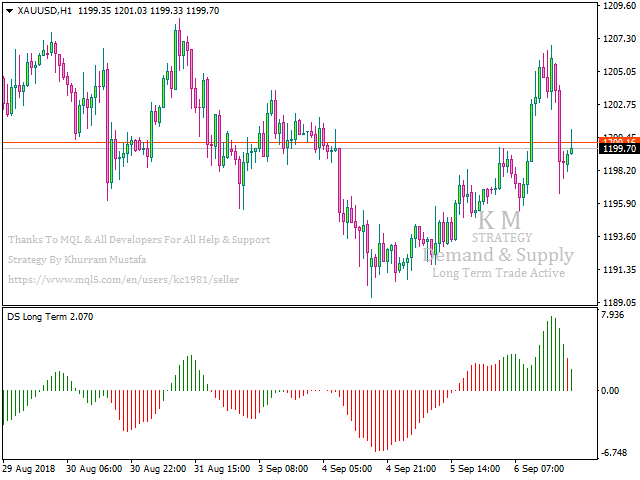Click the 1209.60 price axis label
The width and height of the screenshot is (640, 480).
(619, 6)
